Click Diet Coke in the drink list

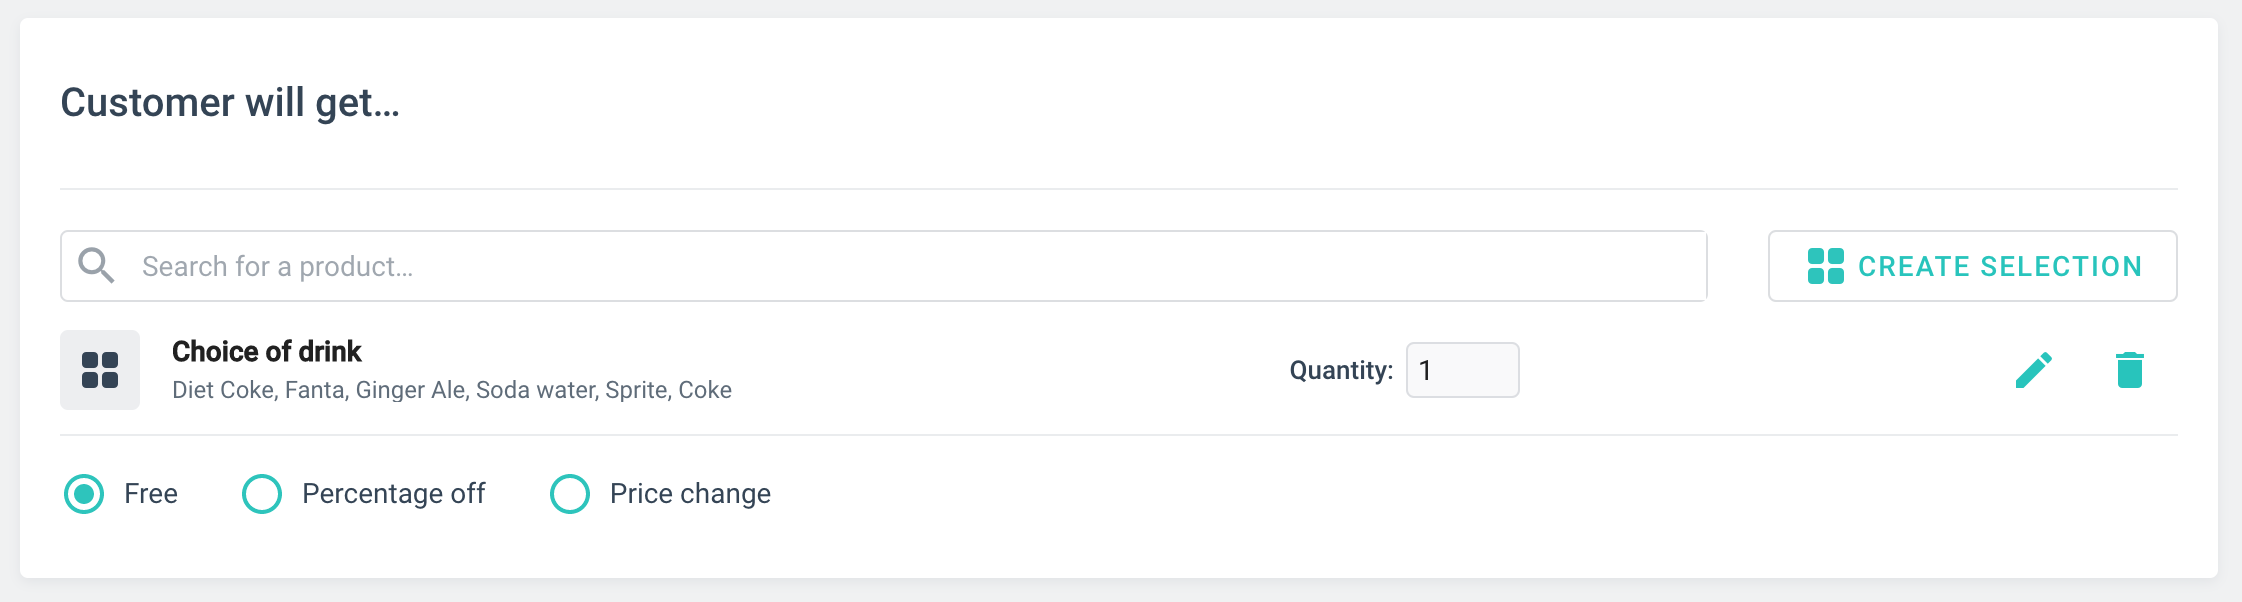222,390
